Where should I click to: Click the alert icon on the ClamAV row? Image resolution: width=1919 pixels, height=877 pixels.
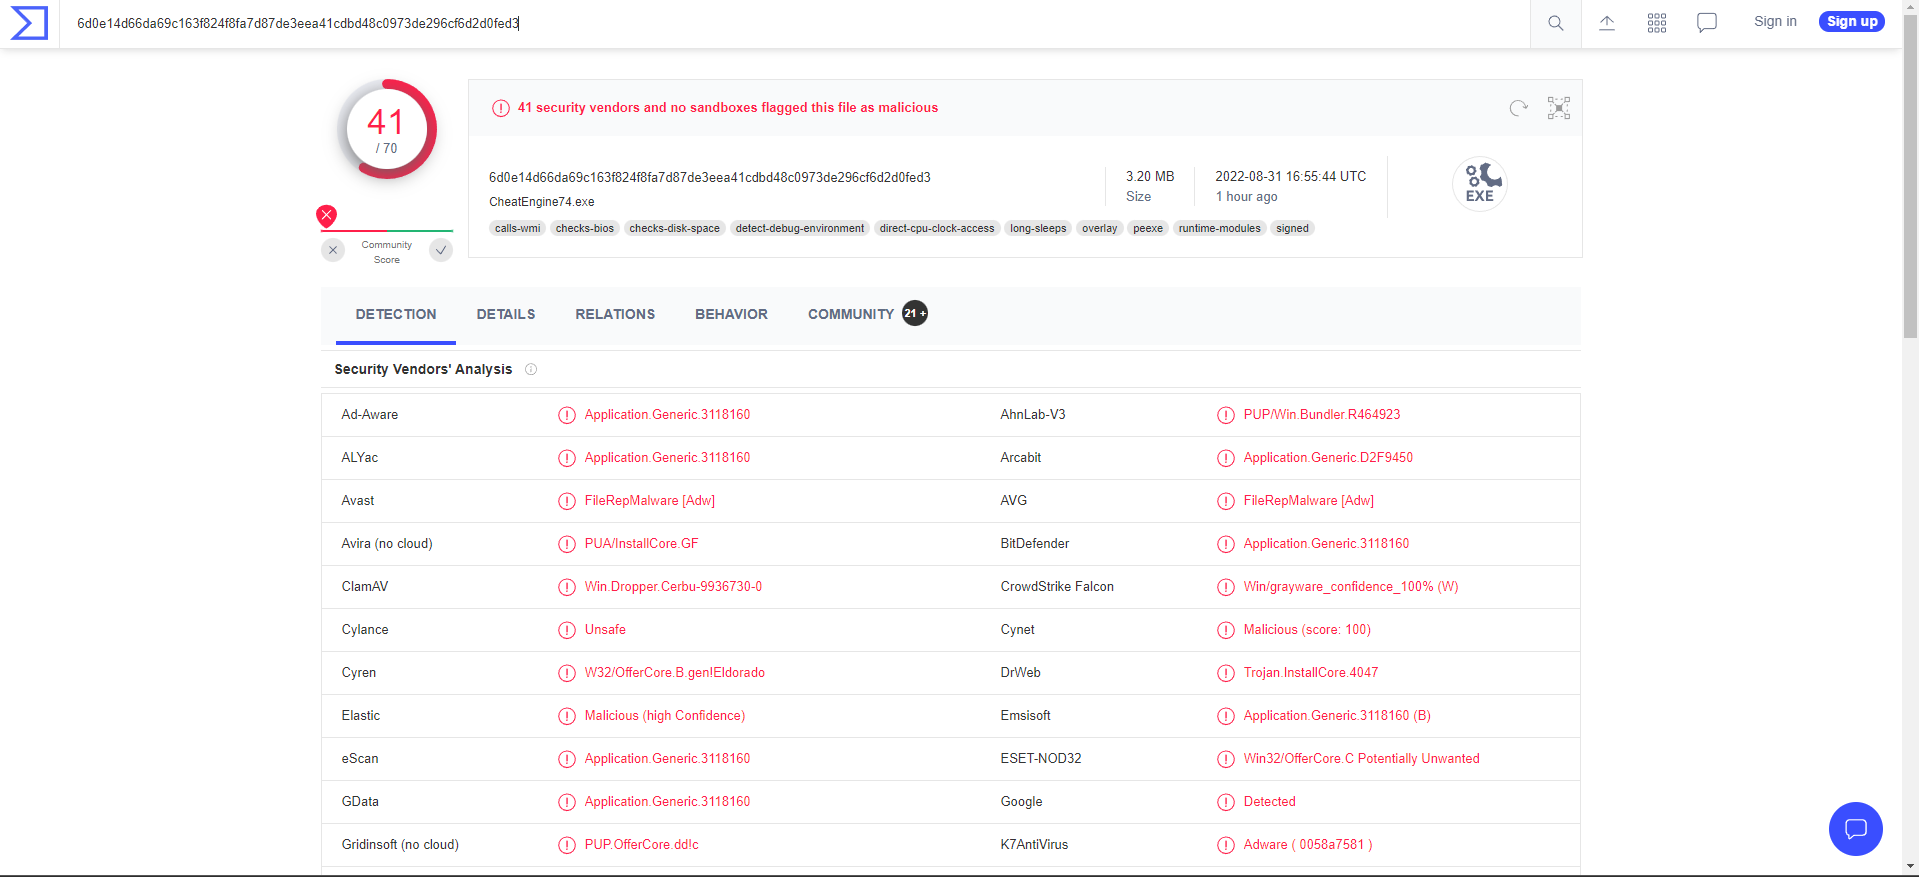[x=567, y=587]
